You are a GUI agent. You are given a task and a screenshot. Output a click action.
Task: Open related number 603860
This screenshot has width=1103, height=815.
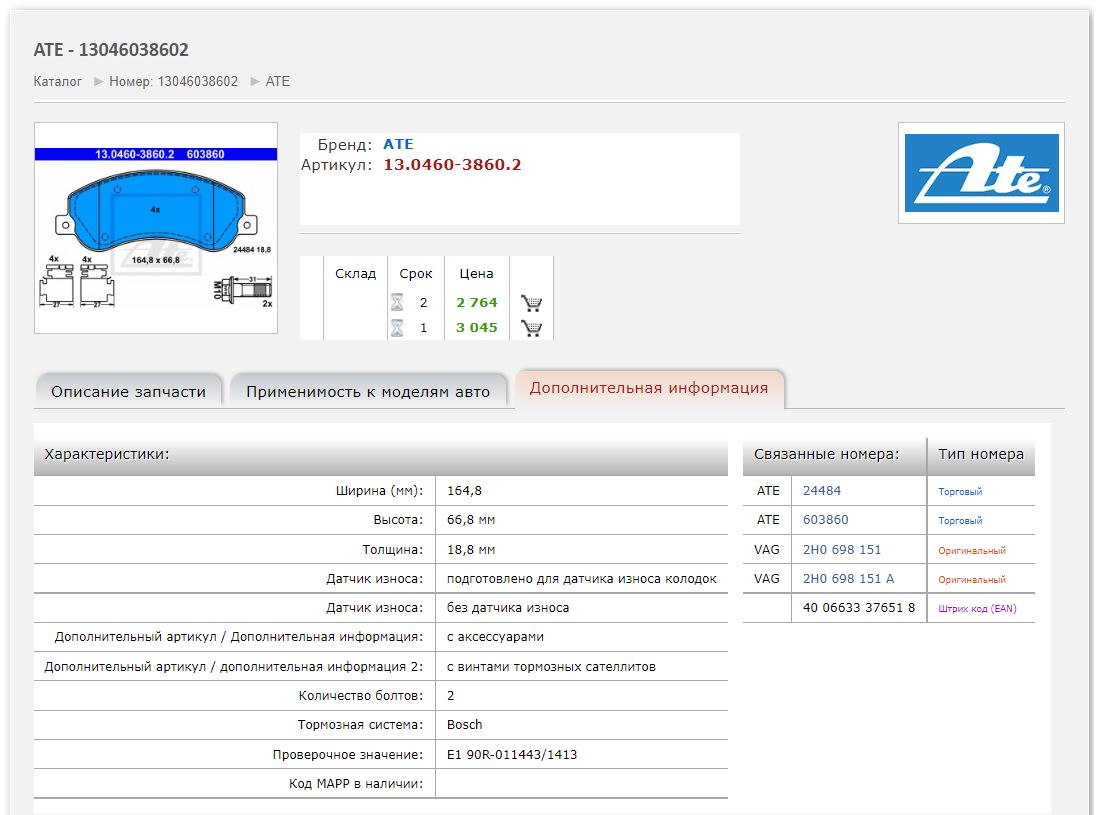826,520
